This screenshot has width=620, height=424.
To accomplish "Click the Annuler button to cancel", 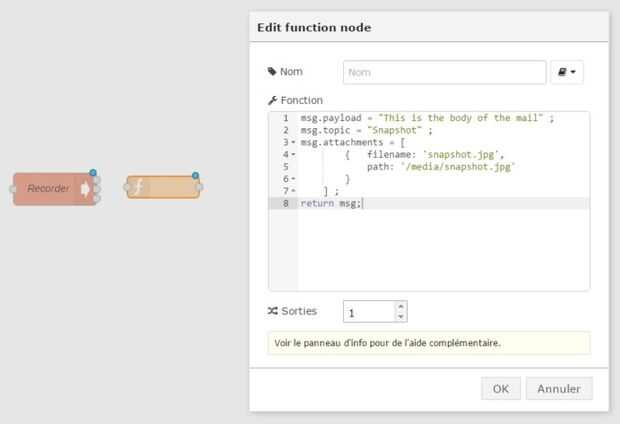I will pyautogui.click(x=559, y=388).
